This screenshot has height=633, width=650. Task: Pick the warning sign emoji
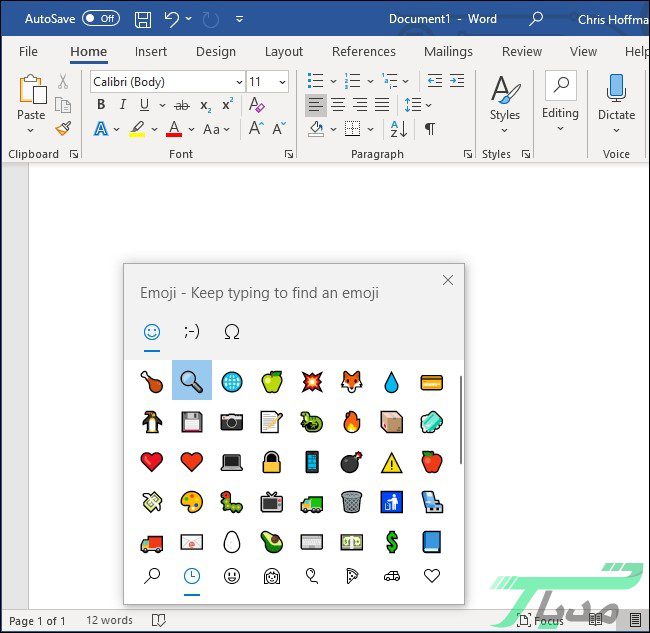pyautogui.click(x=391, y=461)
